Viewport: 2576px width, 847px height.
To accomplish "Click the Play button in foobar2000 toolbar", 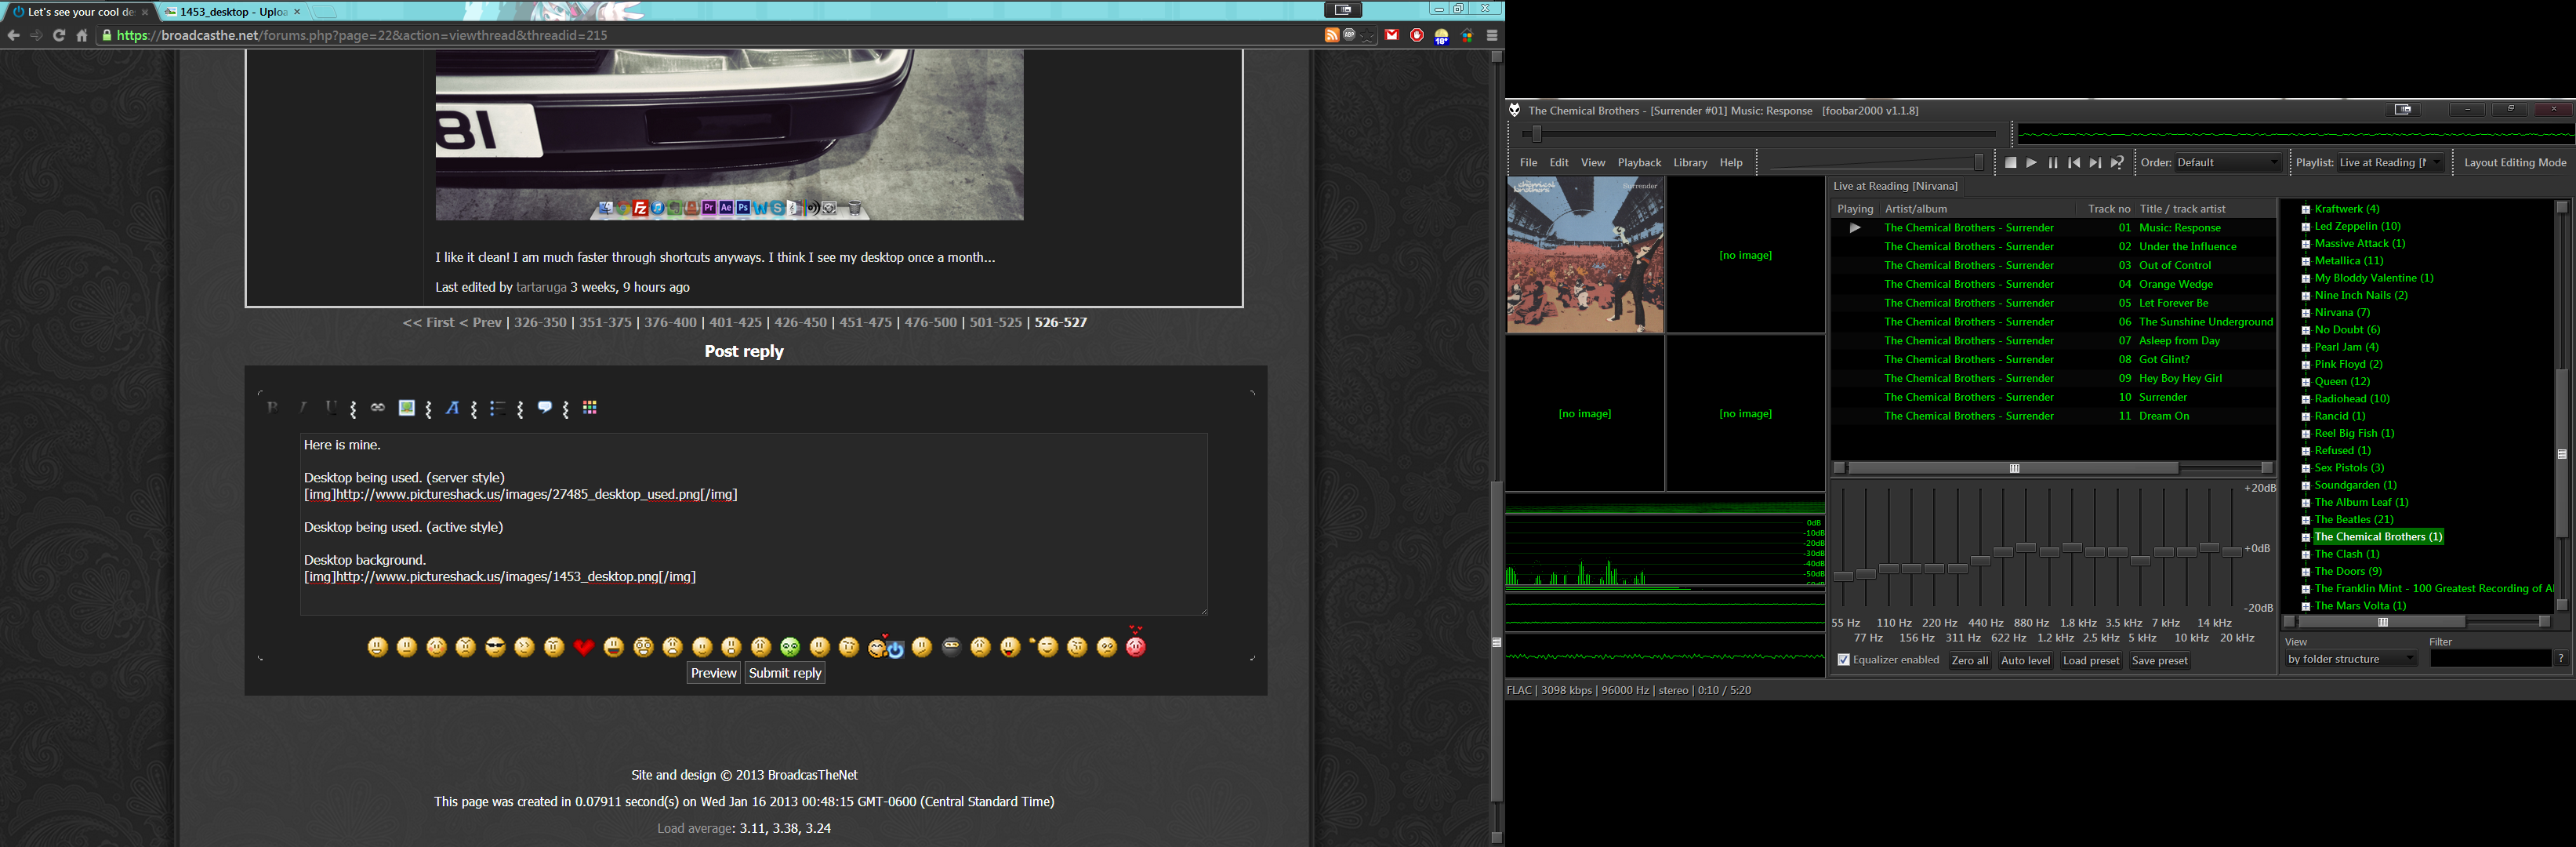I will [x=2031, y=162].
